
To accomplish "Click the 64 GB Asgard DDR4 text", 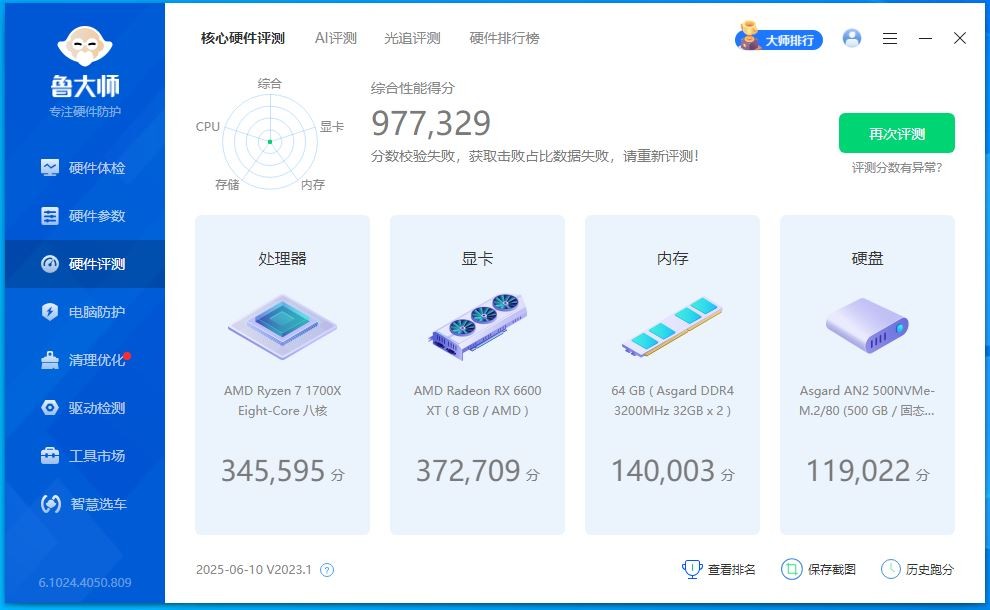I will click(672, 400).
